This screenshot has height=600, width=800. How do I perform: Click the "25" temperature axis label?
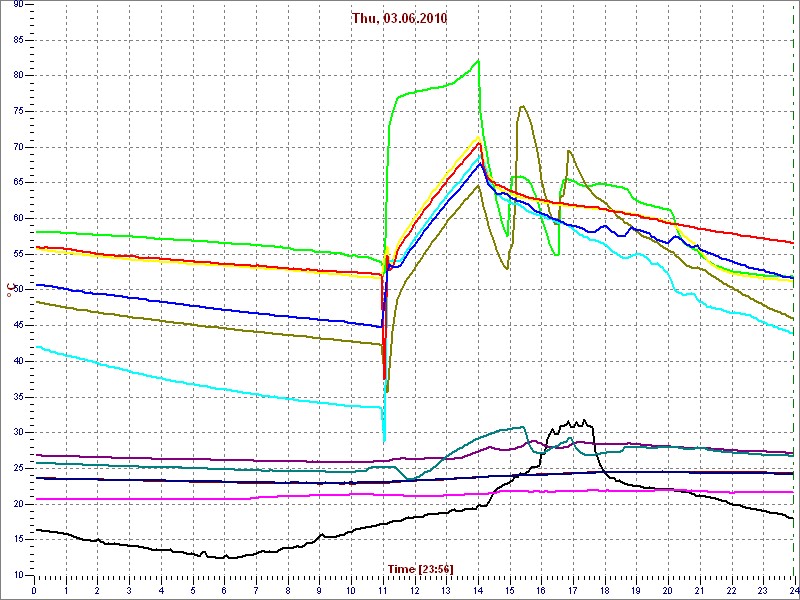click(16, 468)
